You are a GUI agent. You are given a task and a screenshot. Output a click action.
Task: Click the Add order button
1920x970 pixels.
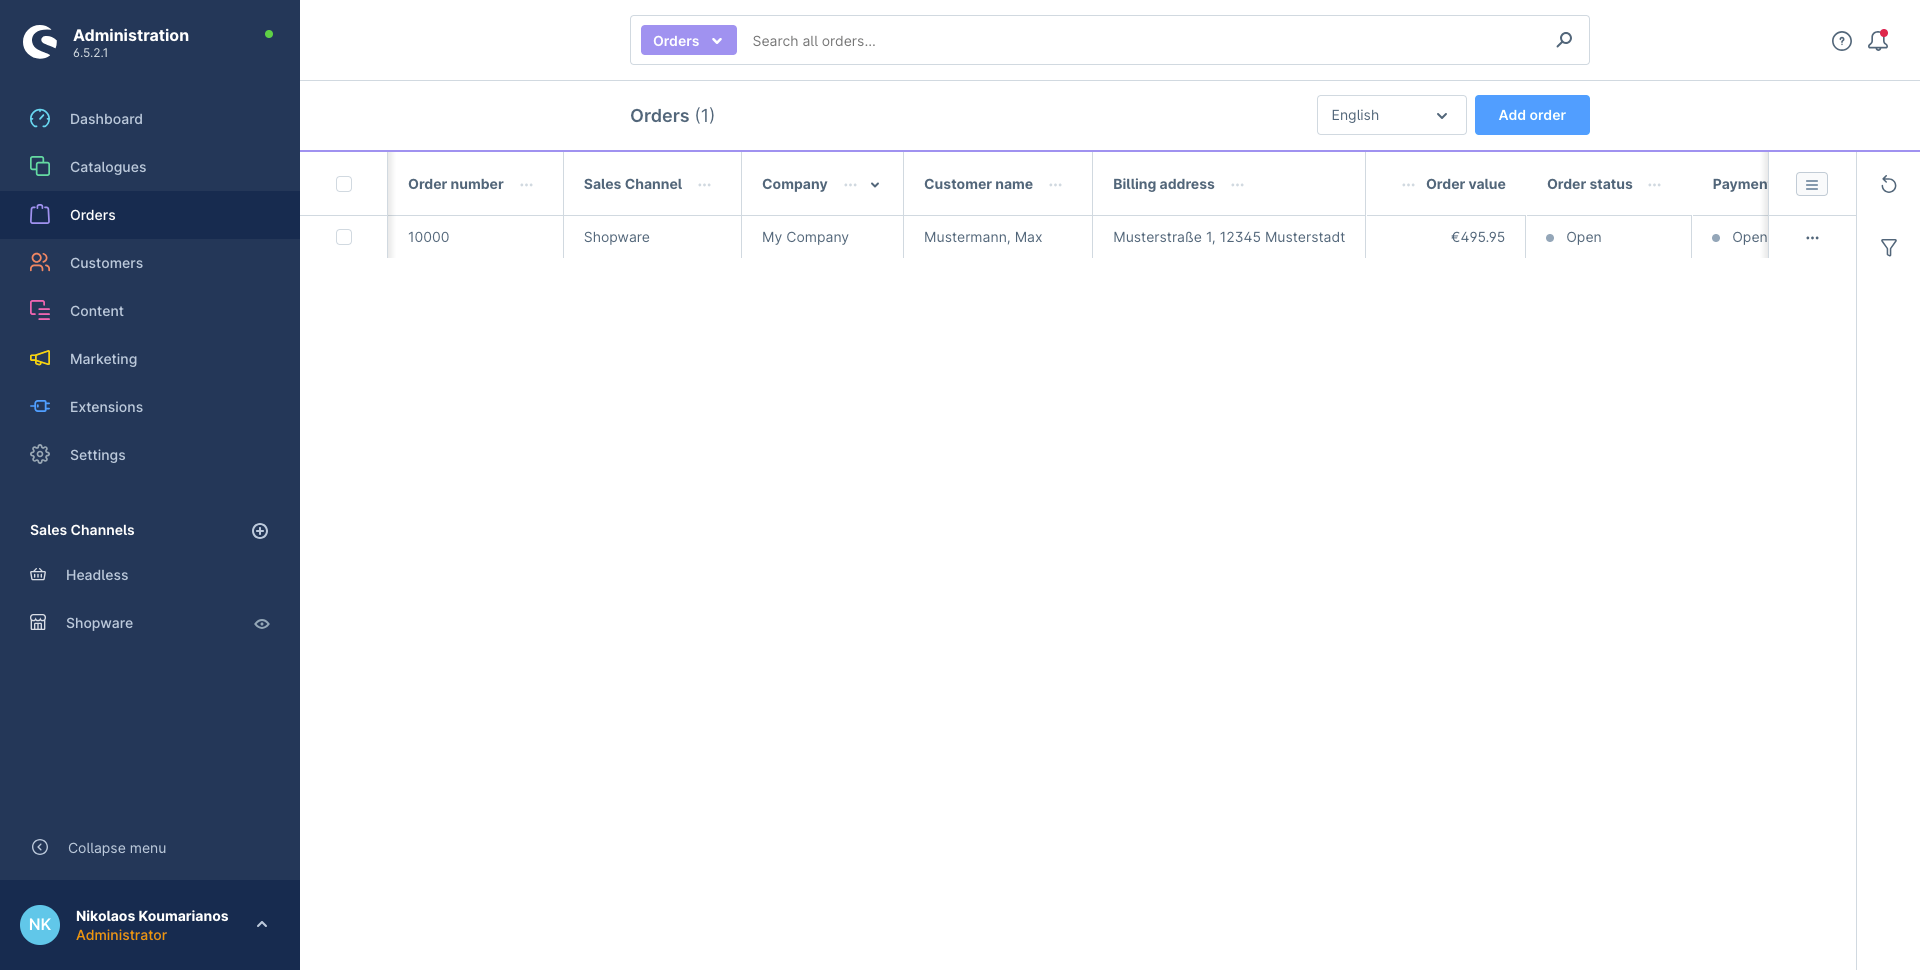point(1532,115)
